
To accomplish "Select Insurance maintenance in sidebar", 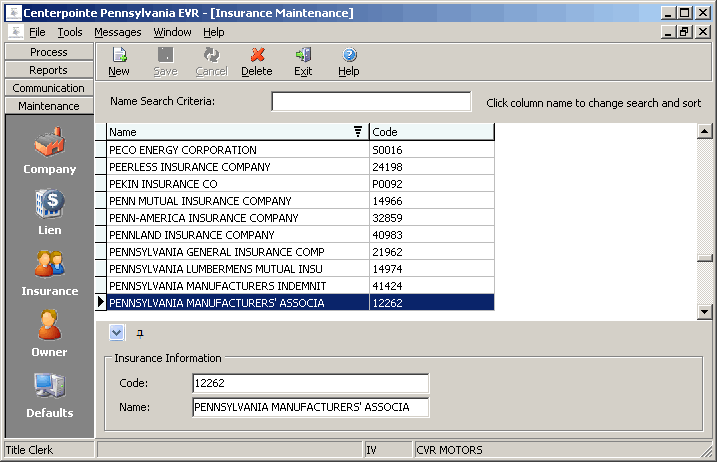I will [49, 273].
